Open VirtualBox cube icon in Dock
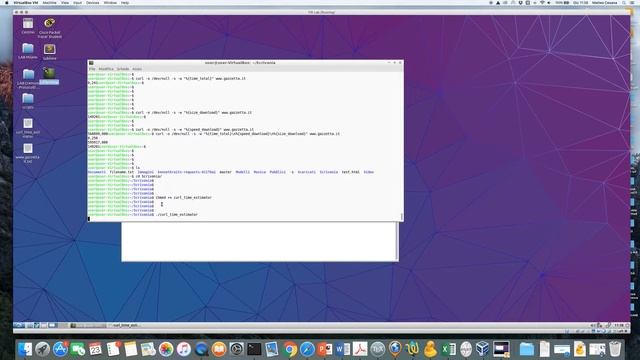This screenshot has height=360, width=640. click(x=483, y=349)
